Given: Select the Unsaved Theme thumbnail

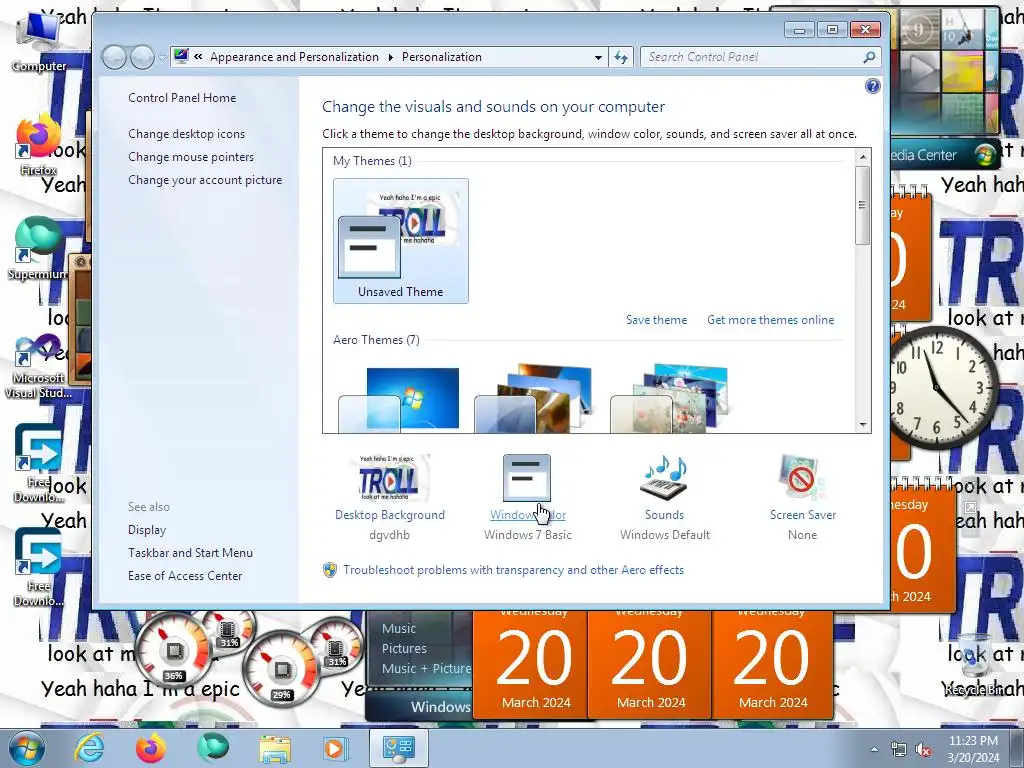Looking at the screenshot, I should pos(400,241).
